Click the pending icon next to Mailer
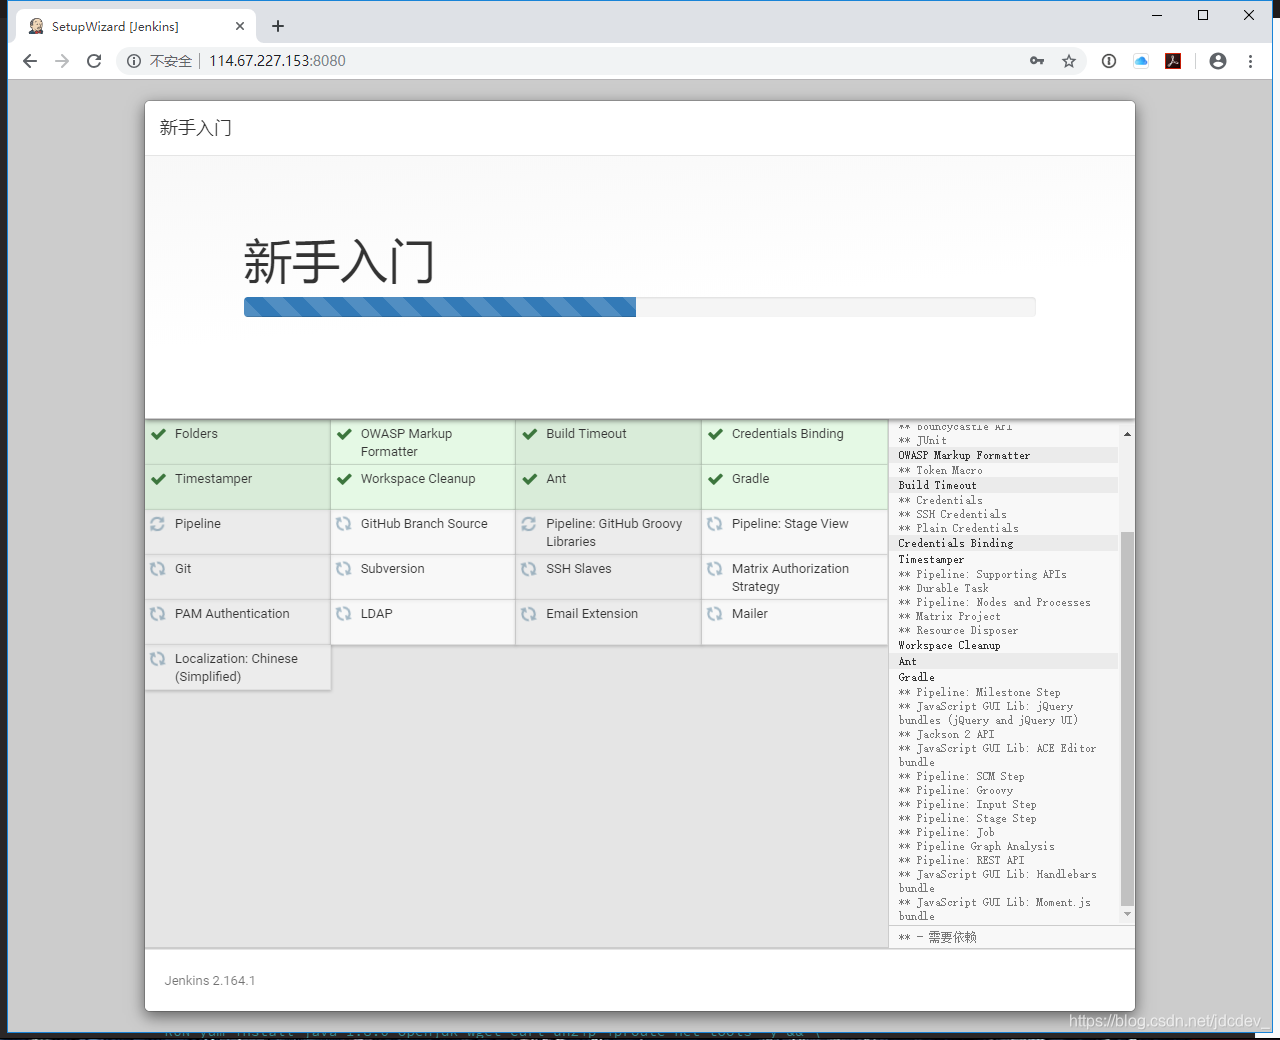Image resolution: width=1280 pixels, height=1040 pixels. [x=715, y=614]
